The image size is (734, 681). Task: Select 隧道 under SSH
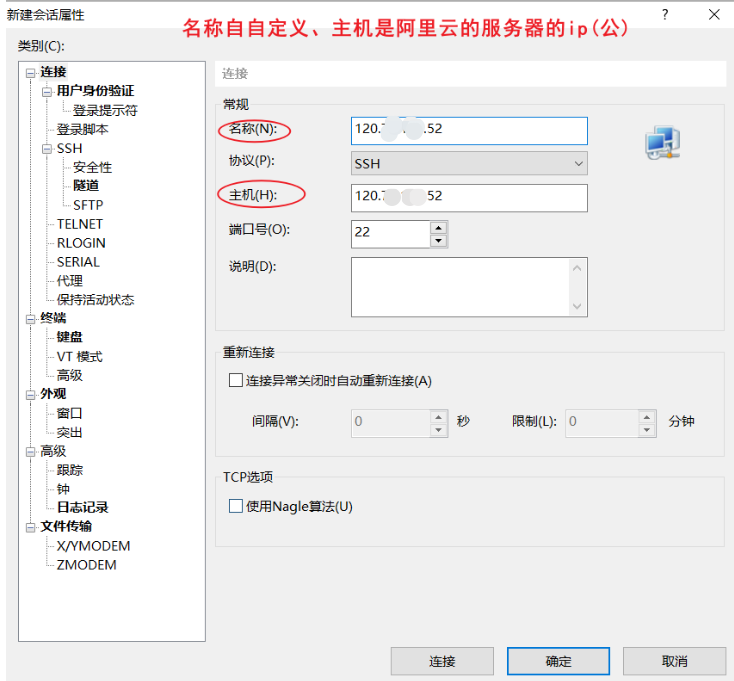click(x=86, y=186)
